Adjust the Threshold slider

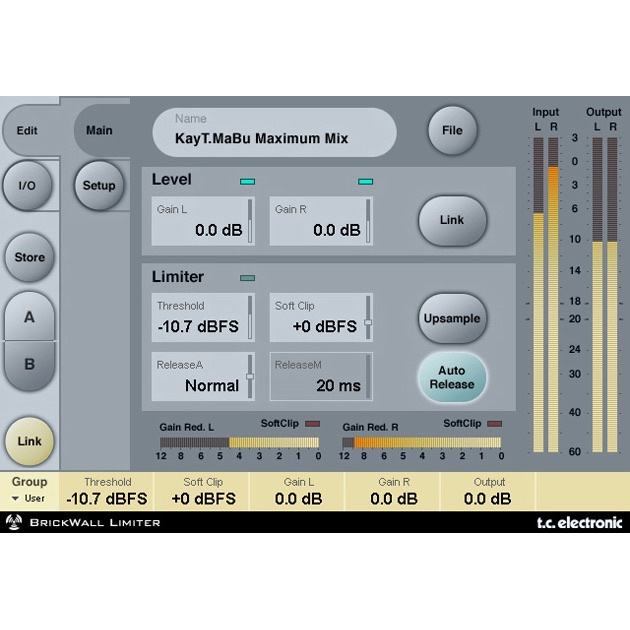[250, 317]
